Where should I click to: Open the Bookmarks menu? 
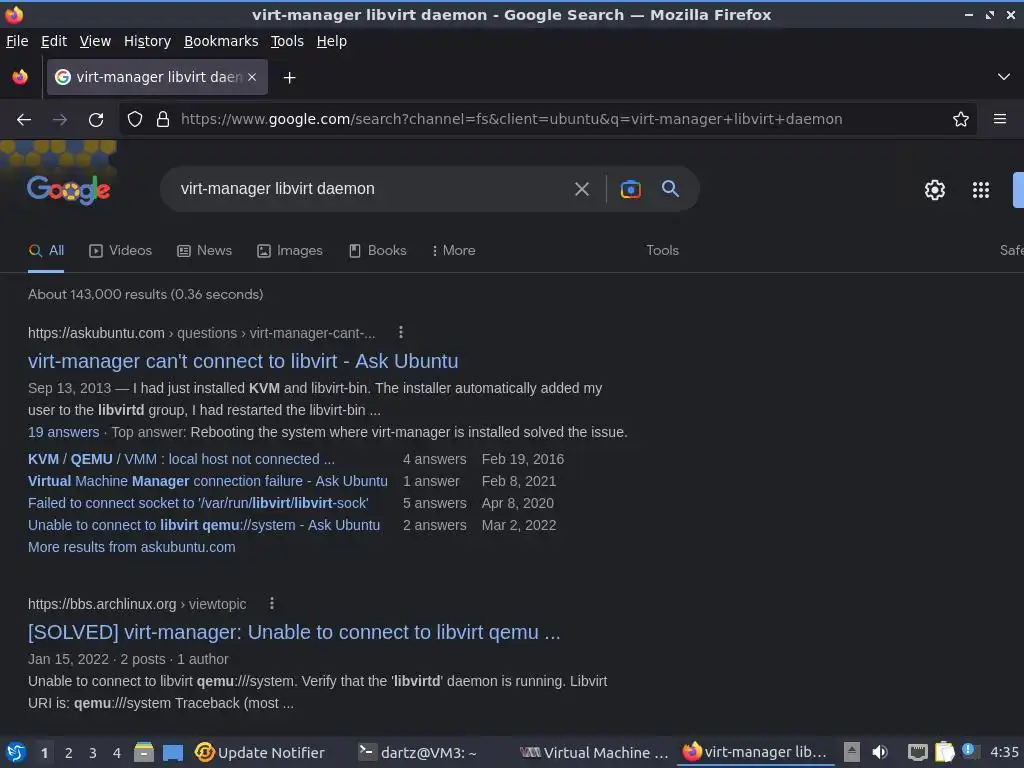(x=221, y=41)
